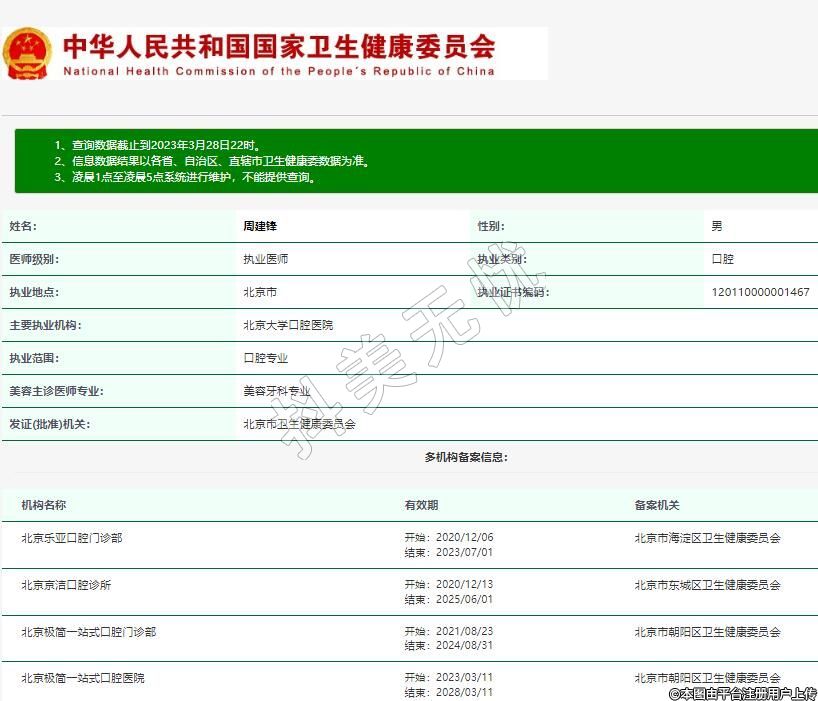Click the 姓名 field label
Viewport: 818px width, 701px height.
(x=22, y=226)
